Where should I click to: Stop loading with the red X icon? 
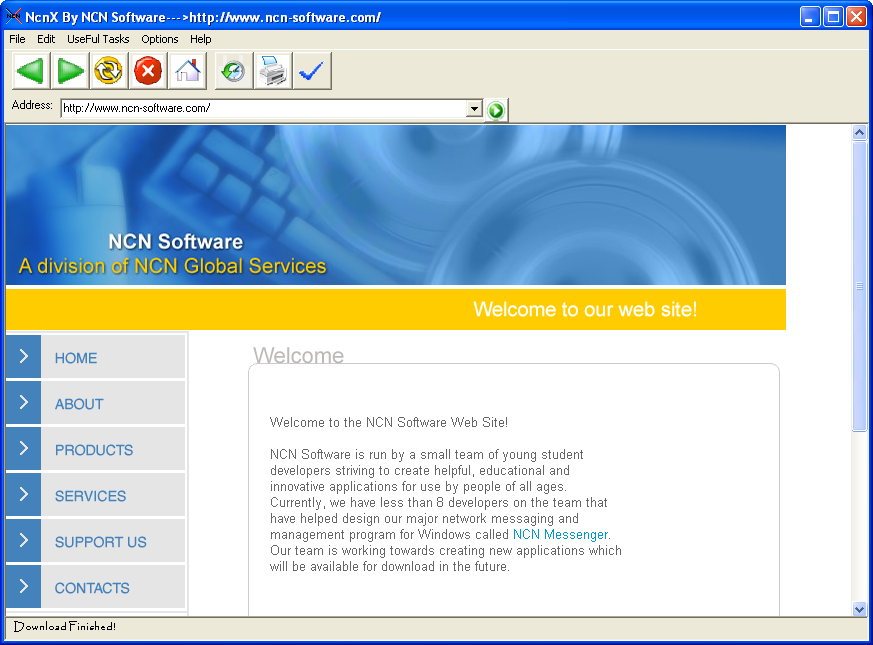148,71
